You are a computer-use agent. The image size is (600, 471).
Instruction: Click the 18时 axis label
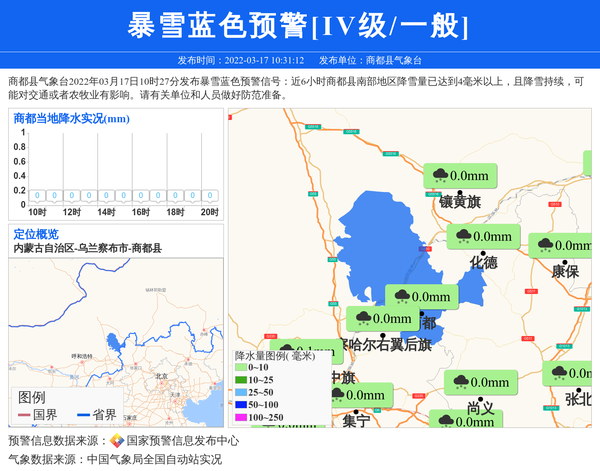tap(175, 212)
